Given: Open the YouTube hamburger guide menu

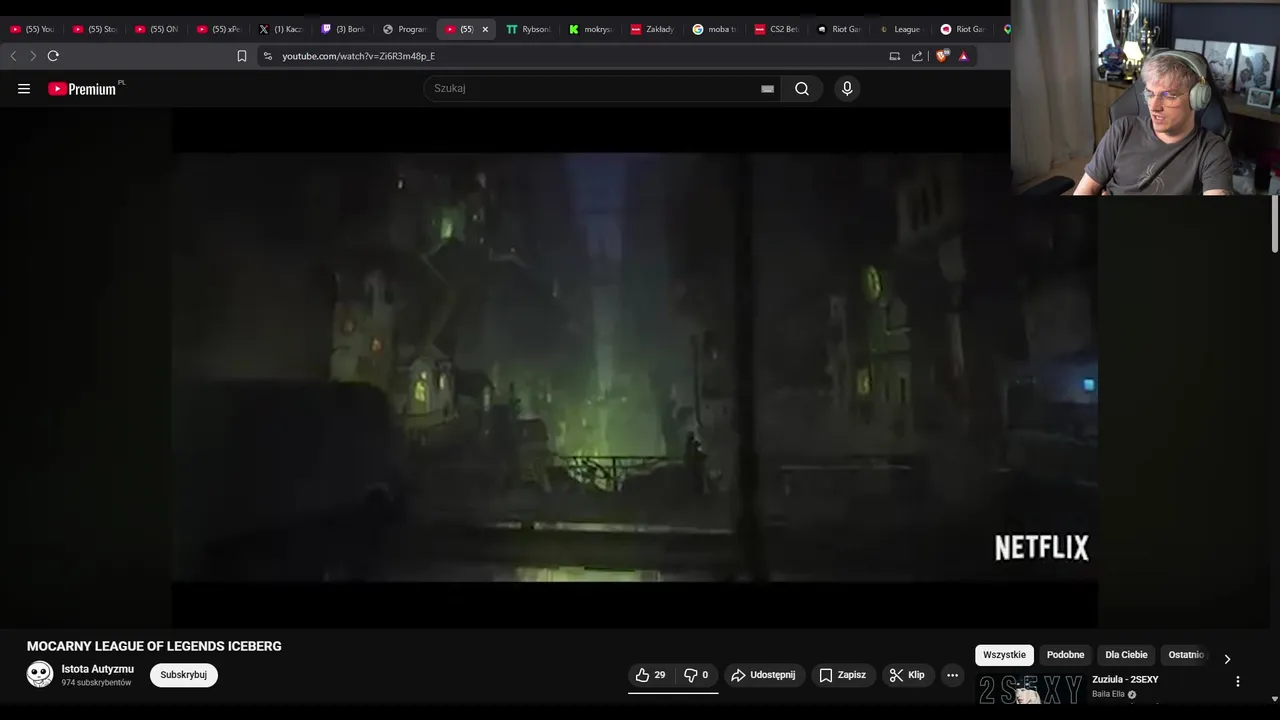Looking at the screenshot, I should [24, 88].
